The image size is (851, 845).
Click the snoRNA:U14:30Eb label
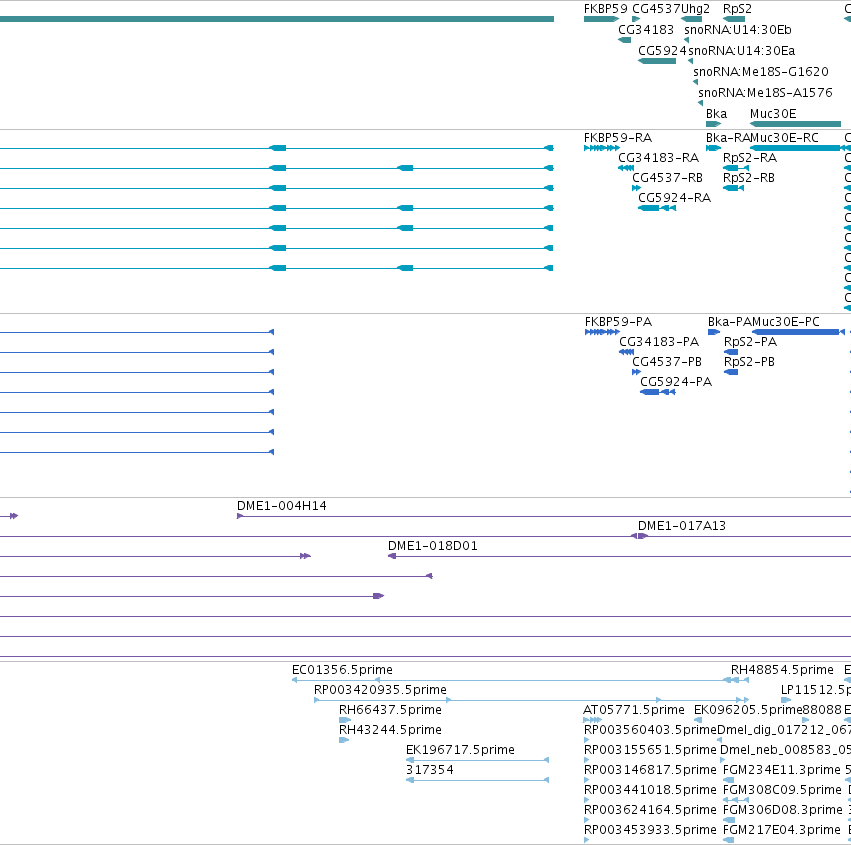[738, 30]
